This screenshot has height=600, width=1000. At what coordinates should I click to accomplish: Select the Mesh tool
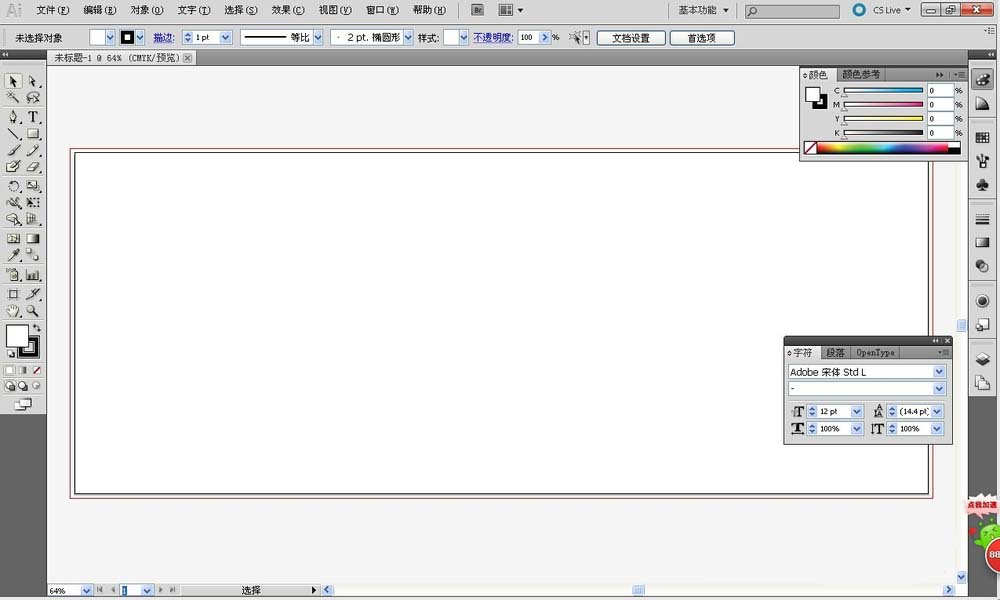coord(13,238)
